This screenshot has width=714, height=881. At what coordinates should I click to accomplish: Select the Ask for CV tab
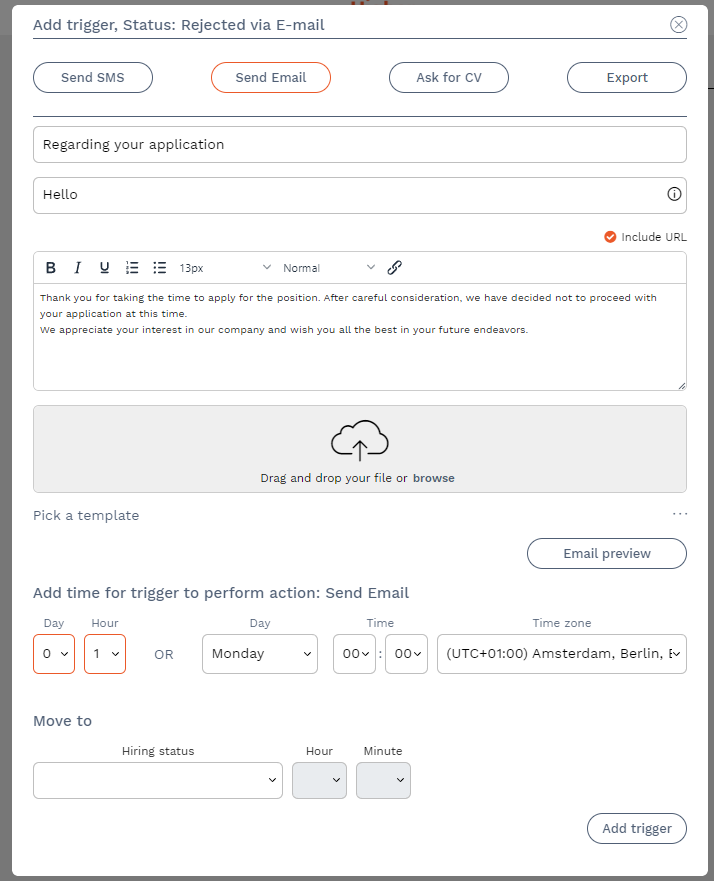pos(449,78)
